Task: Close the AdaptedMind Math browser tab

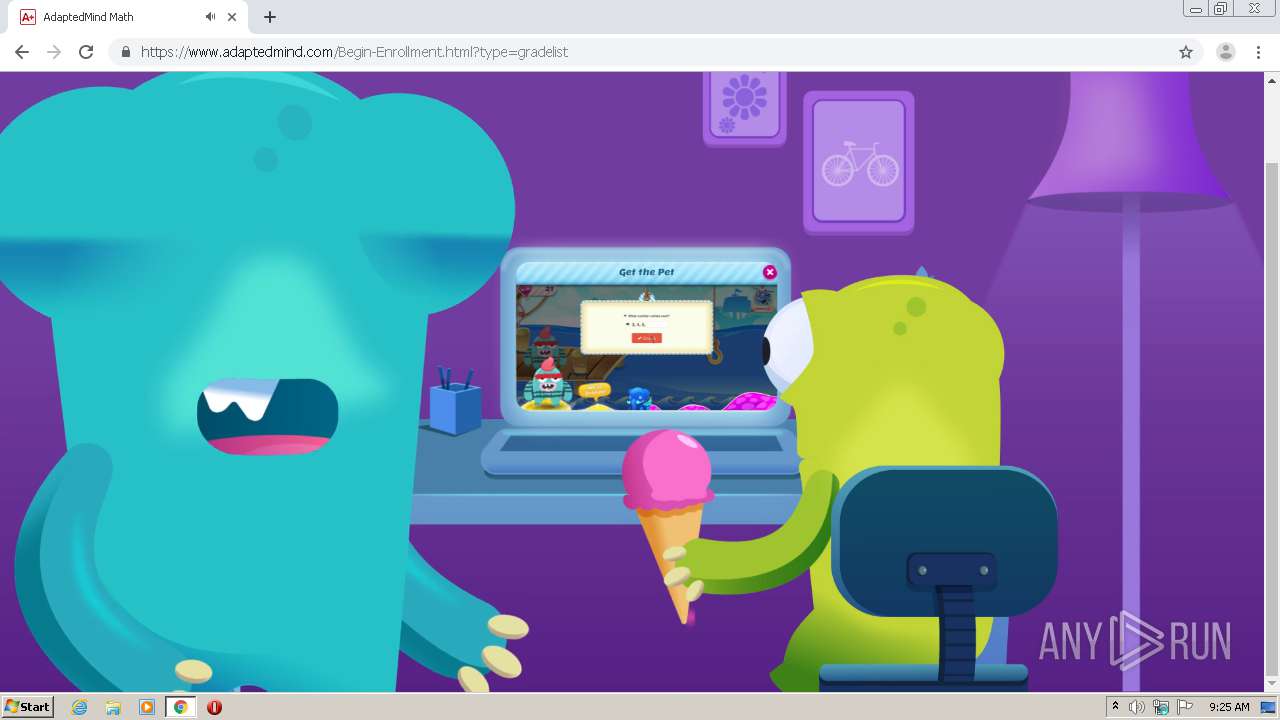Action: click(232, 17)
